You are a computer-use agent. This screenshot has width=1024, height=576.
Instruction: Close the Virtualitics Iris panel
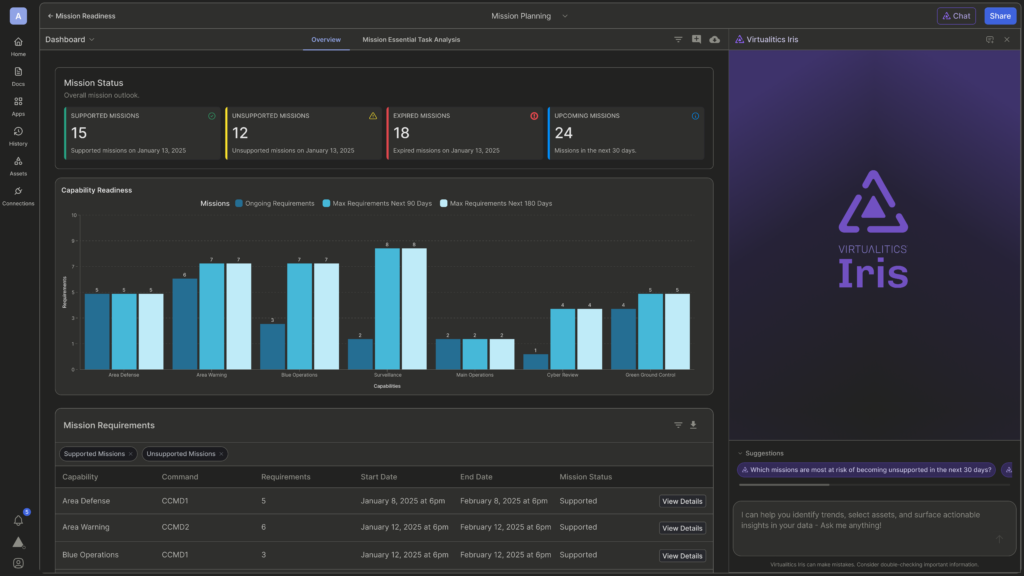click(x=1007, y=40)
